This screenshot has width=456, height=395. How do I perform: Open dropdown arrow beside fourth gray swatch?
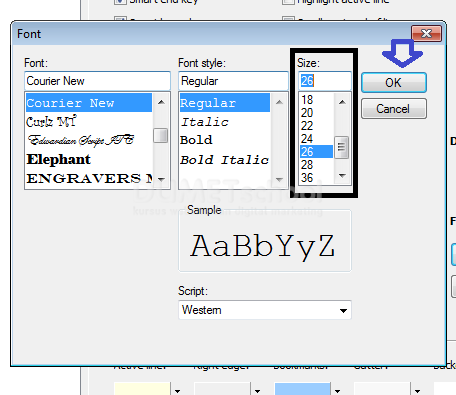pyautogui.click(x=417, y=390)
